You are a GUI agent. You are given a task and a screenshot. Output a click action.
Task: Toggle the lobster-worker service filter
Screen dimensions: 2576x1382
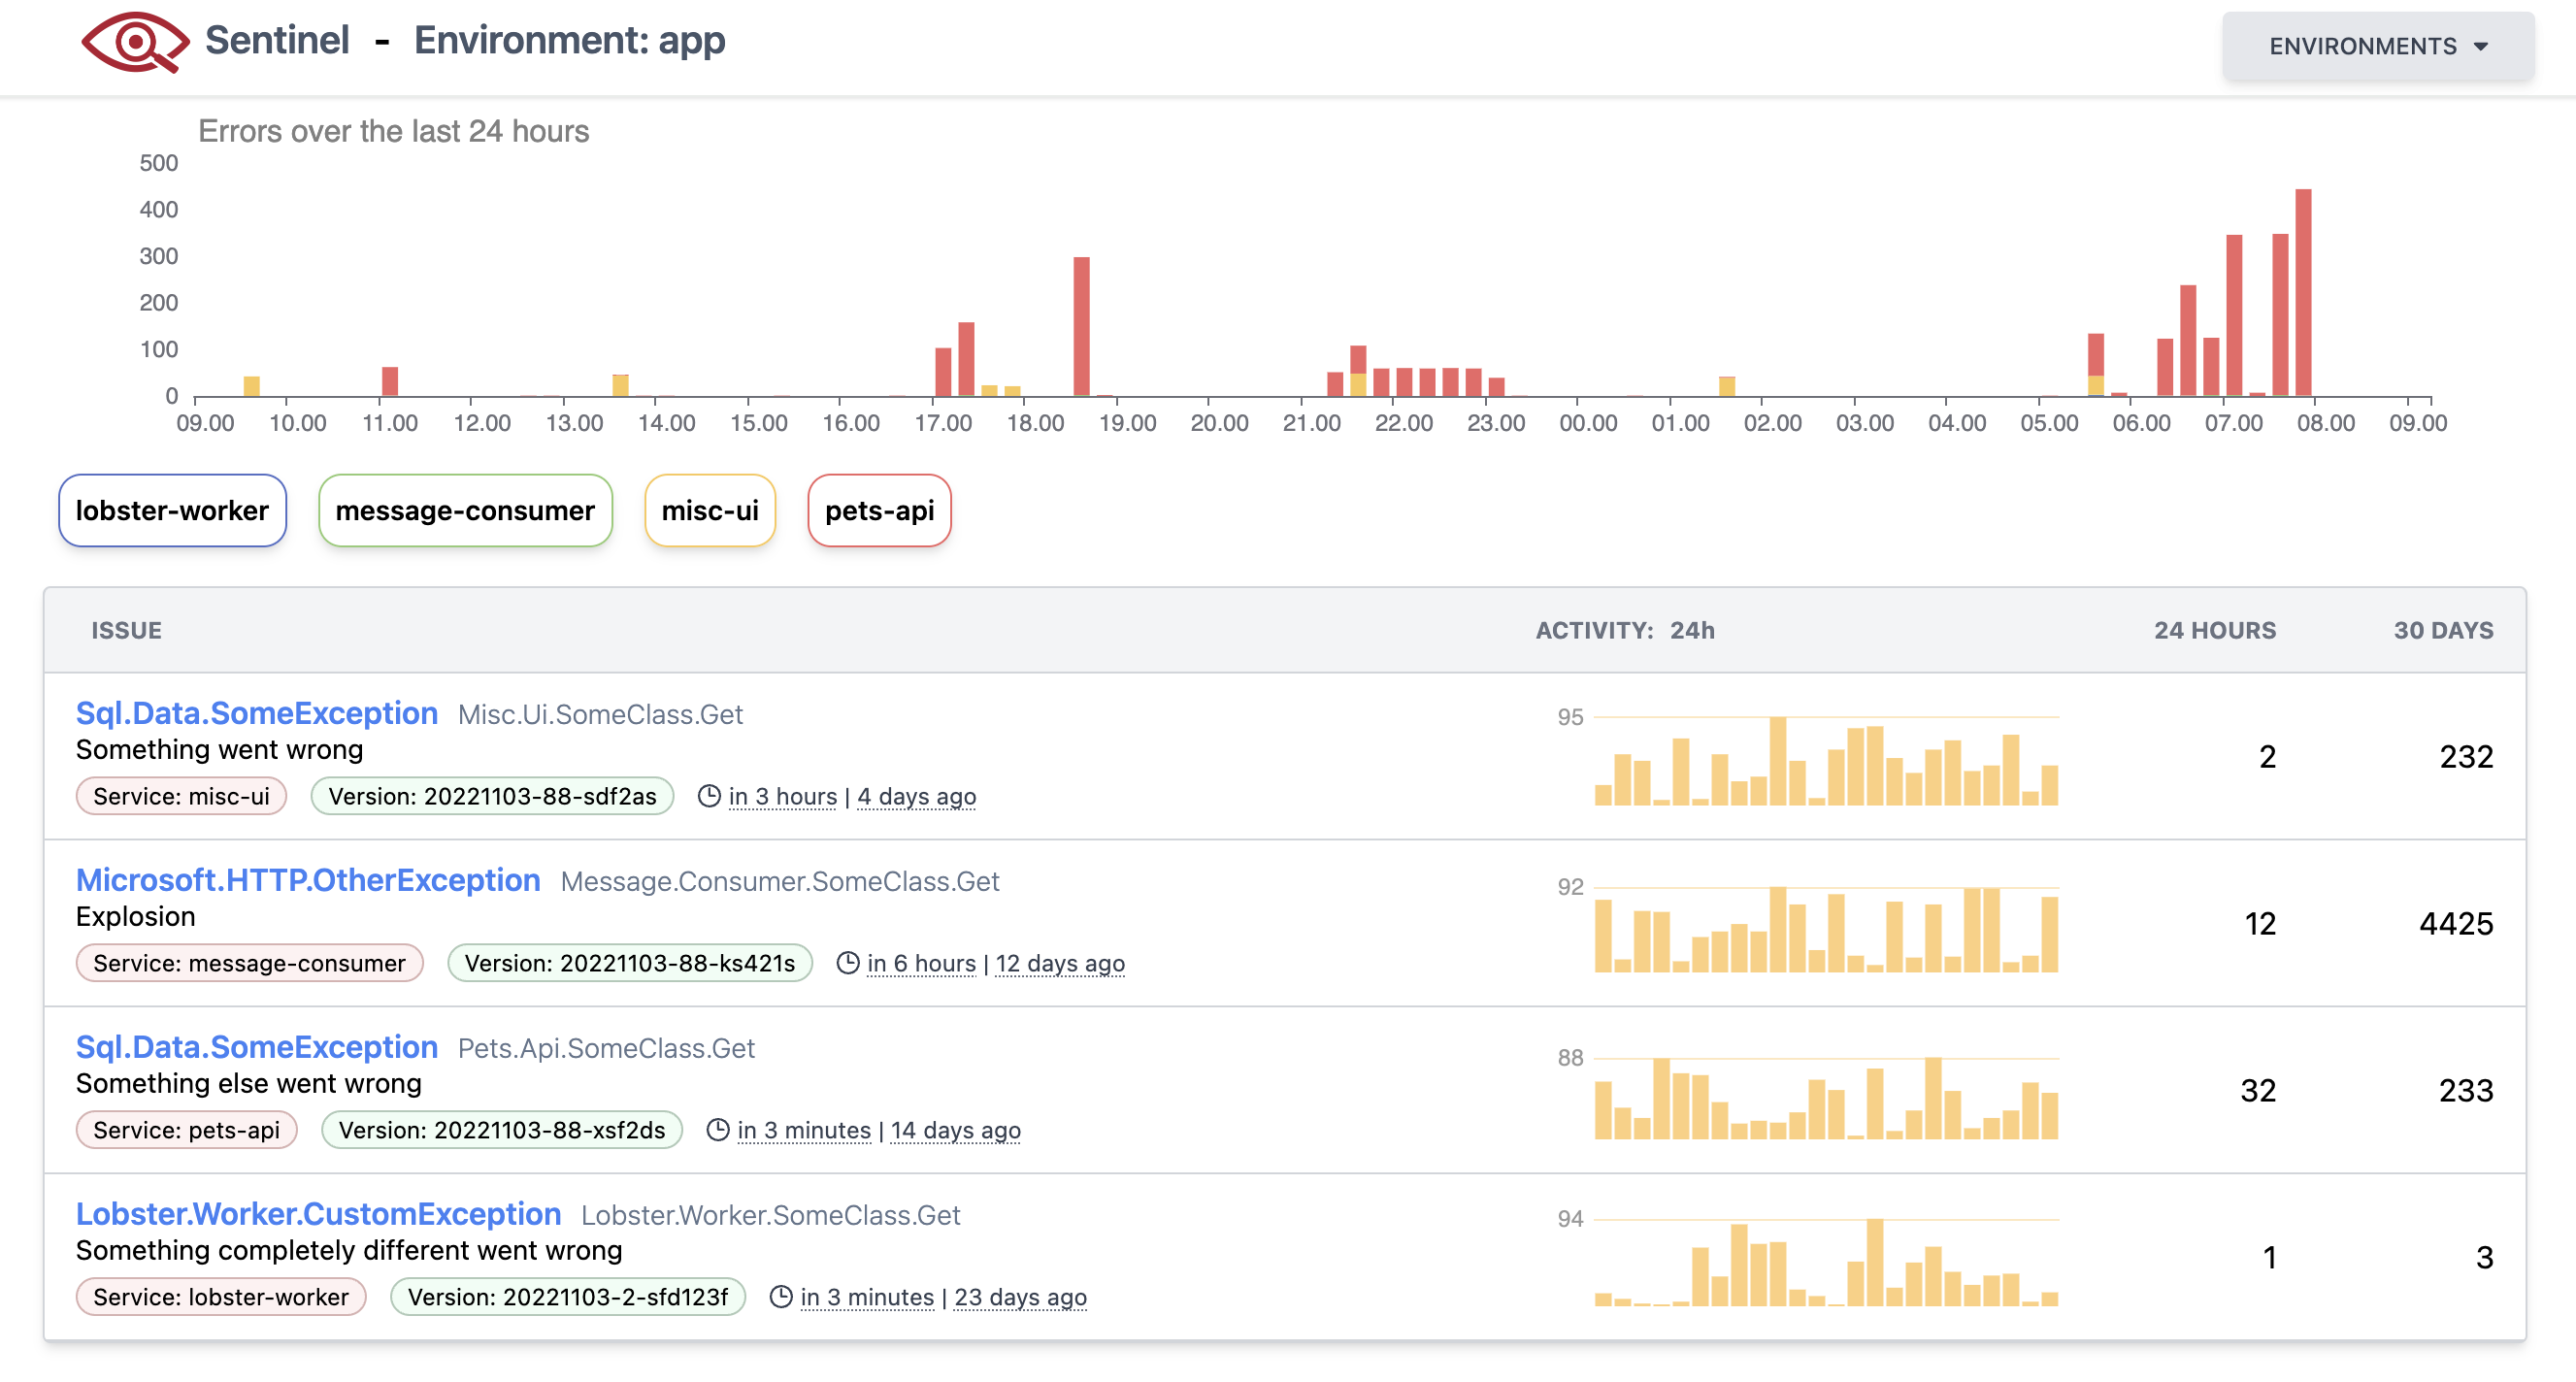[x=172, y=511]
